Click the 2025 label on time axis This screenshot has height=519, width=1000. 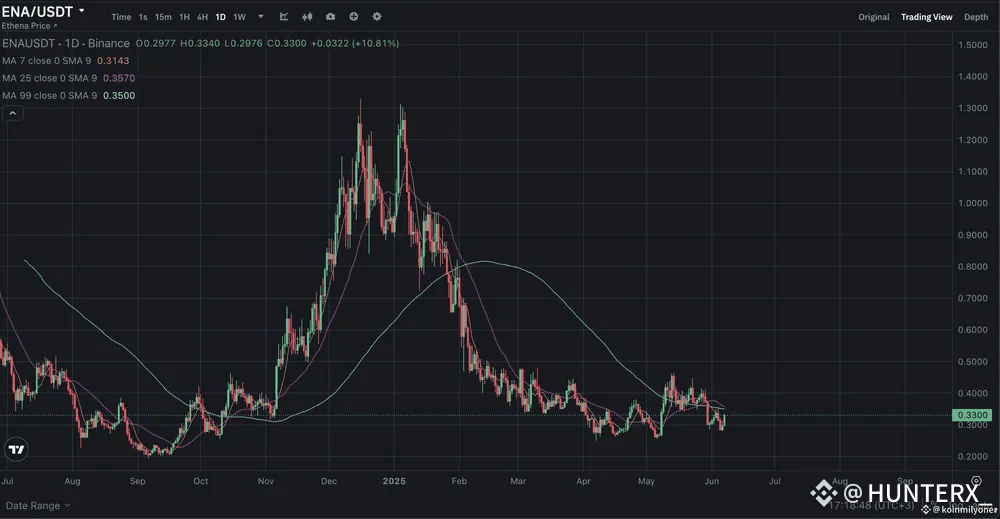(x=394, y=481)
